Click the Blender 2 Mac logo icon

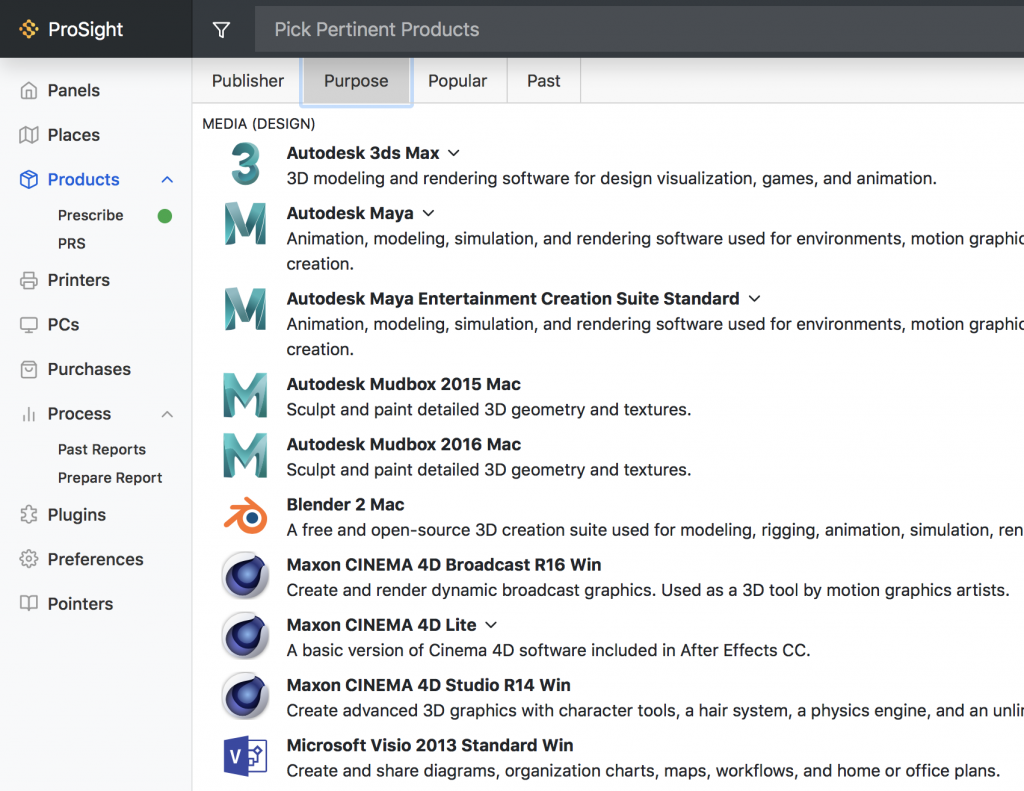tap(246, 515)
